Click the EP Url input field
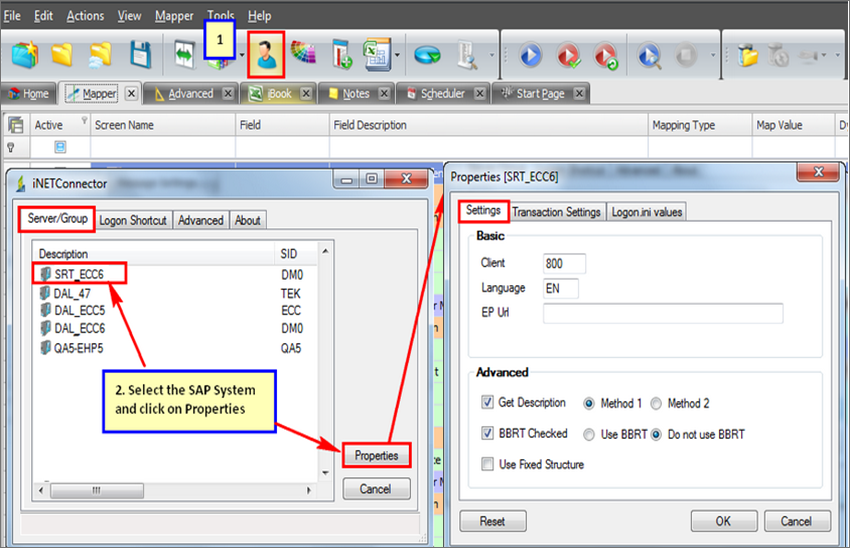Image resolution: width=850 pixels, height=548 pixels. coord(663,313)
